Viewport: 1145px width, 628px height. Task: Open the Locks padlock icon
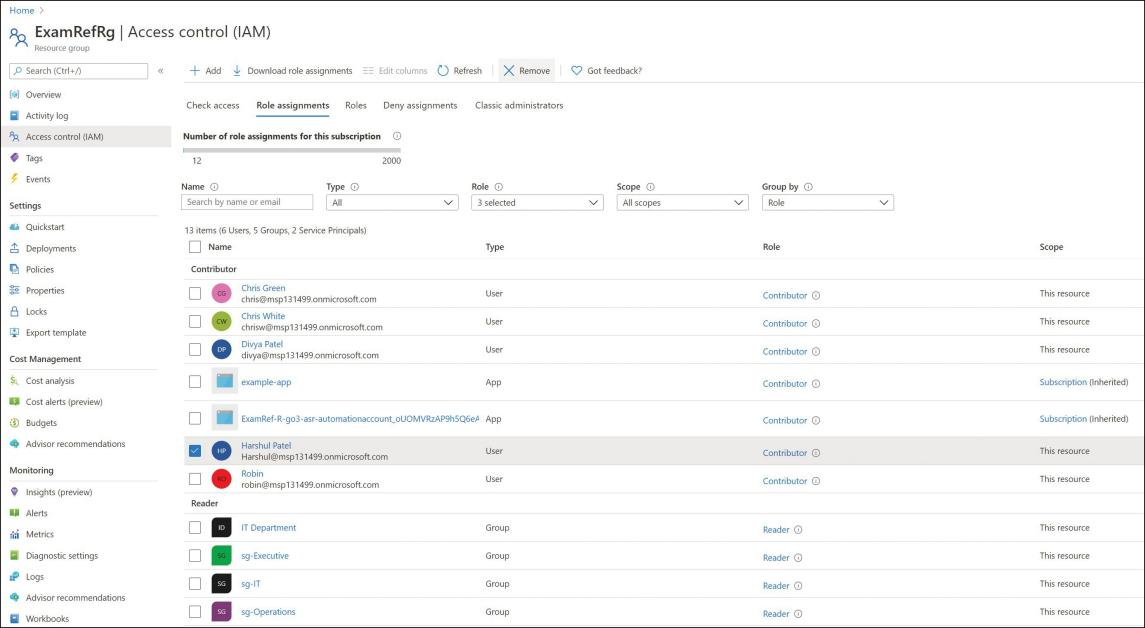point(15,312)
